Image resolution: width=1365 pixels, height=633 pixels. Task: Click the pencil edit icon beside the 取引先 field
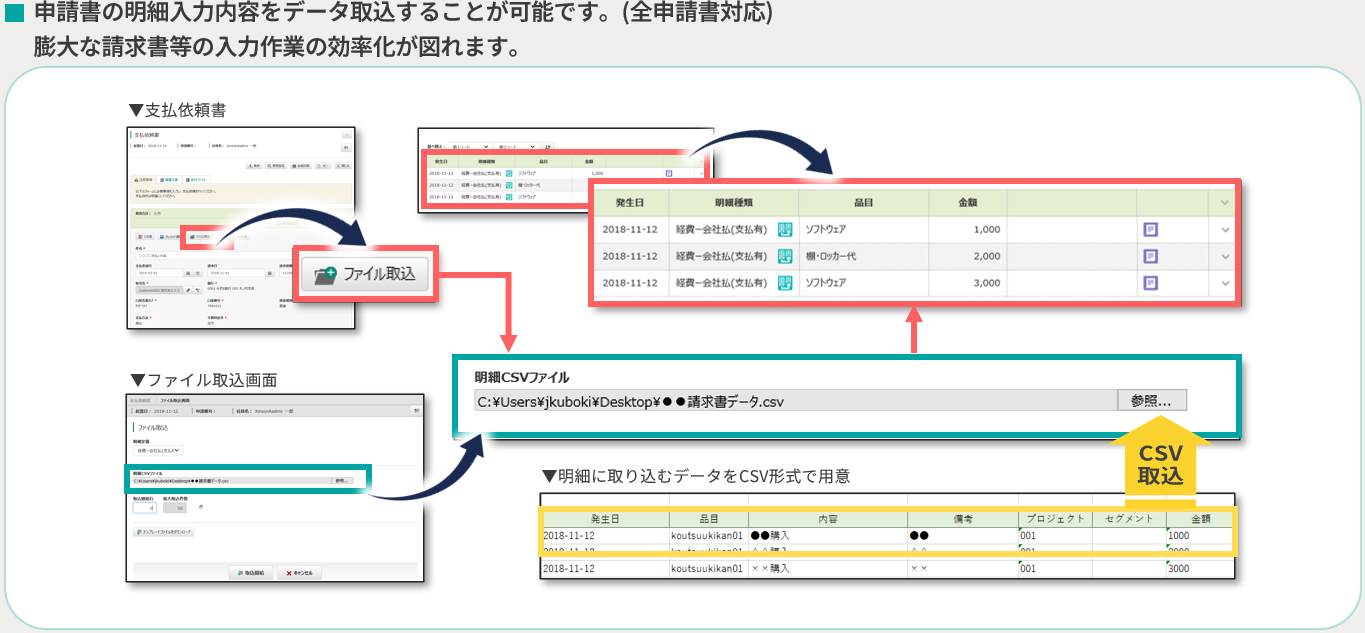[188, 290]
